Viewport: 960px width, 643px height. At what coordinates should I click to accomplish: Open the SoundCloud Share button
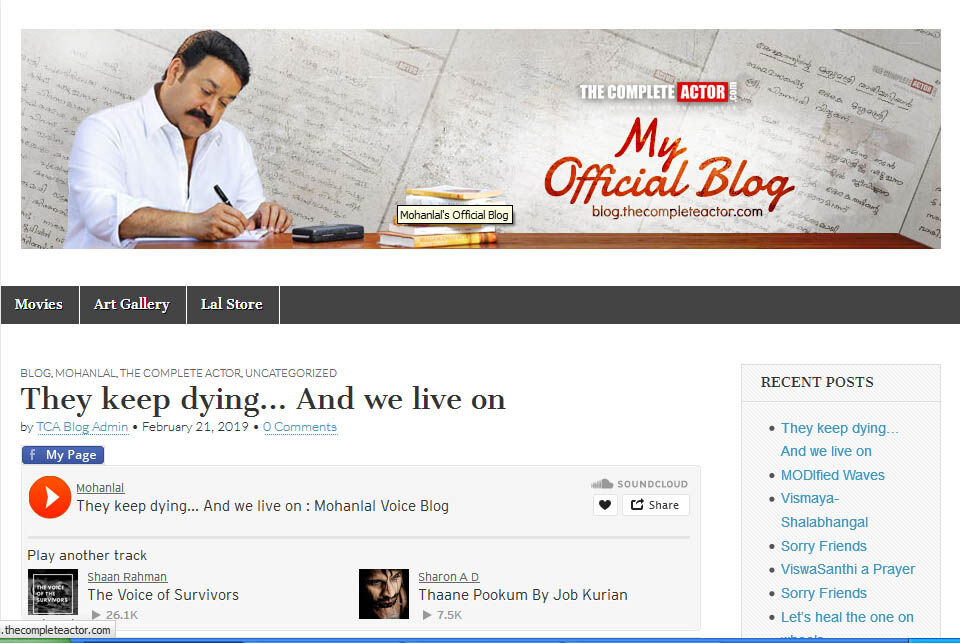coord(655,505)
